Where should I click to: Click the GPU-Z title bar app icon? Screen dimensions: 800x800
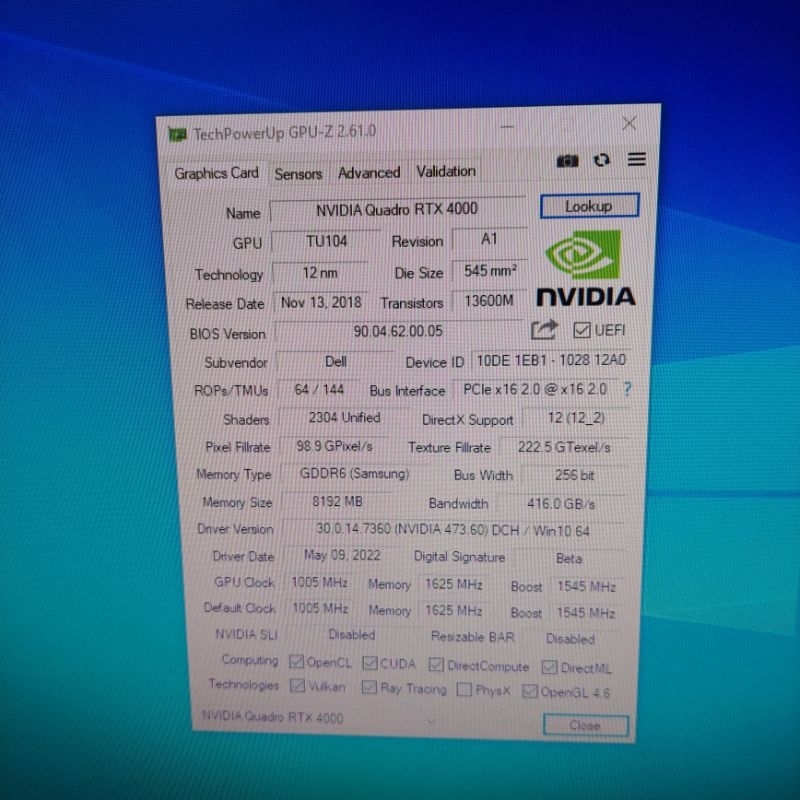coord(178,135)
